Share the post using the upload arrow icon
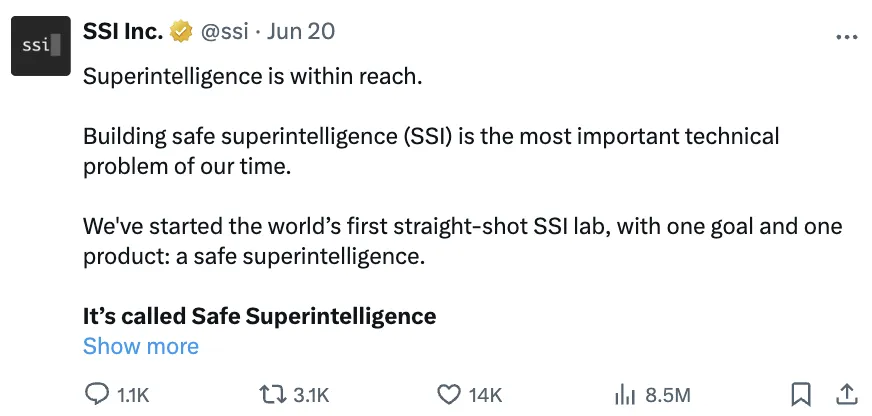 [x=846, y=394]
